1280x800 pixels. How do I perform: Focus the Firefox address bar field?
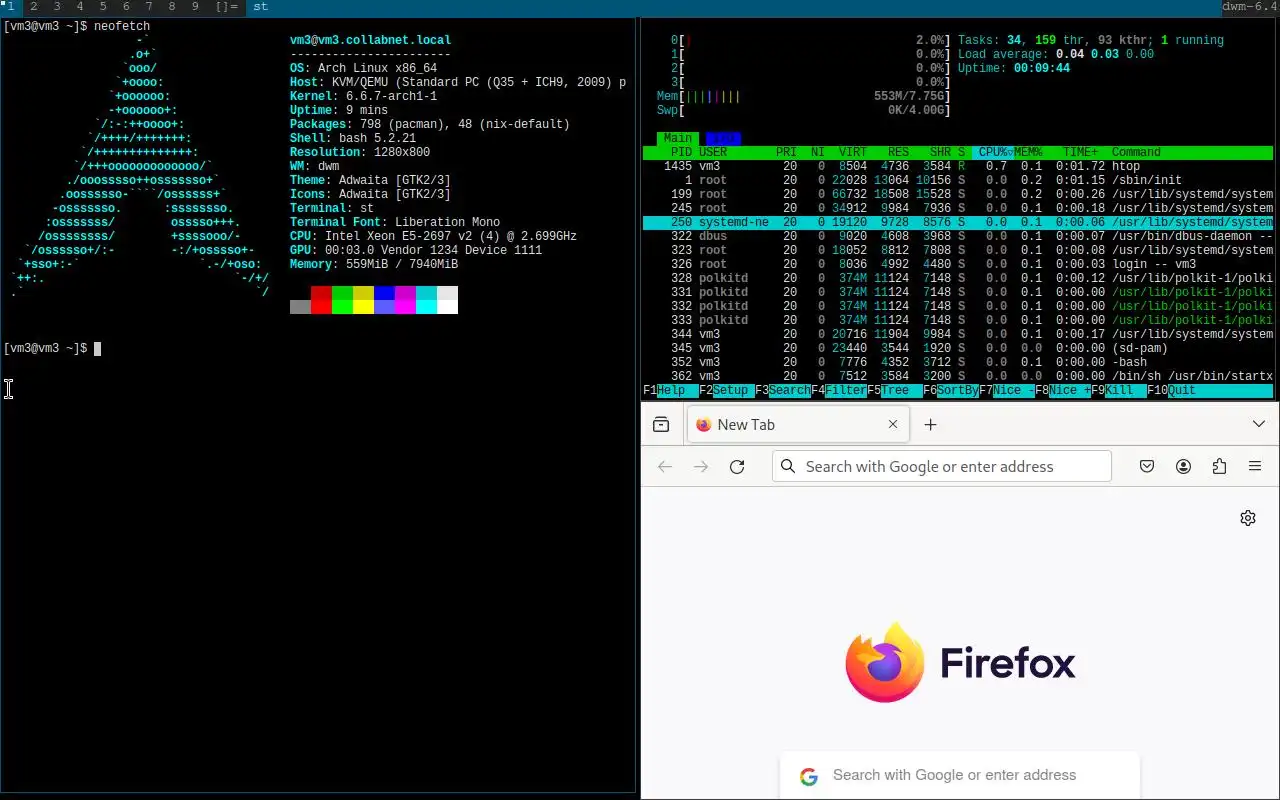click(x=942, y=467)
